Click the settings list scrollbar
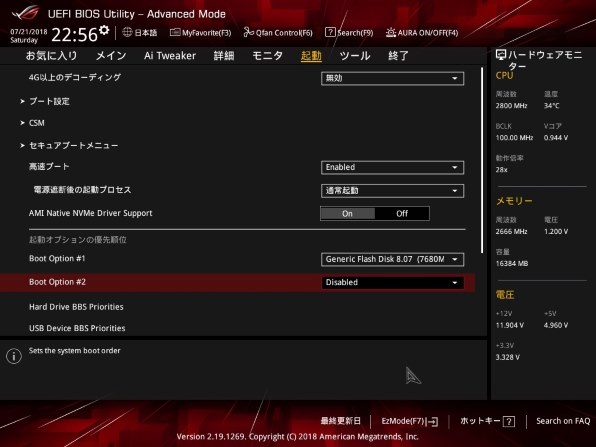 click(x=482, y=160)
